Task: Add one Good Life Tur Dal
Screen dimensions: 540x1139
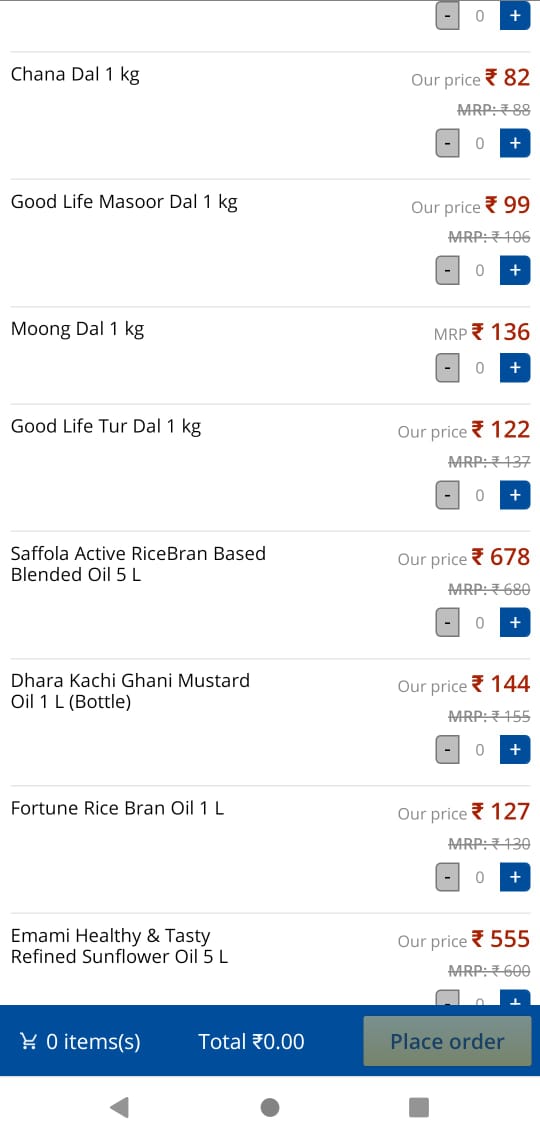Action: [515, 495]
